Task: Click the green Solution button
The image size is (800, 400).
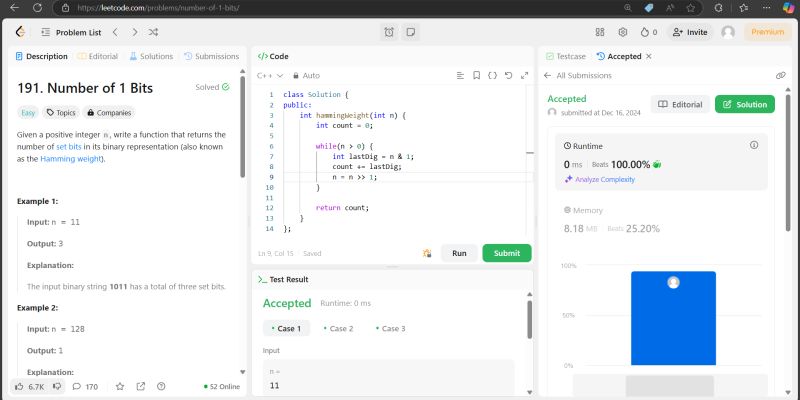Action: click(x=745, y=104)
